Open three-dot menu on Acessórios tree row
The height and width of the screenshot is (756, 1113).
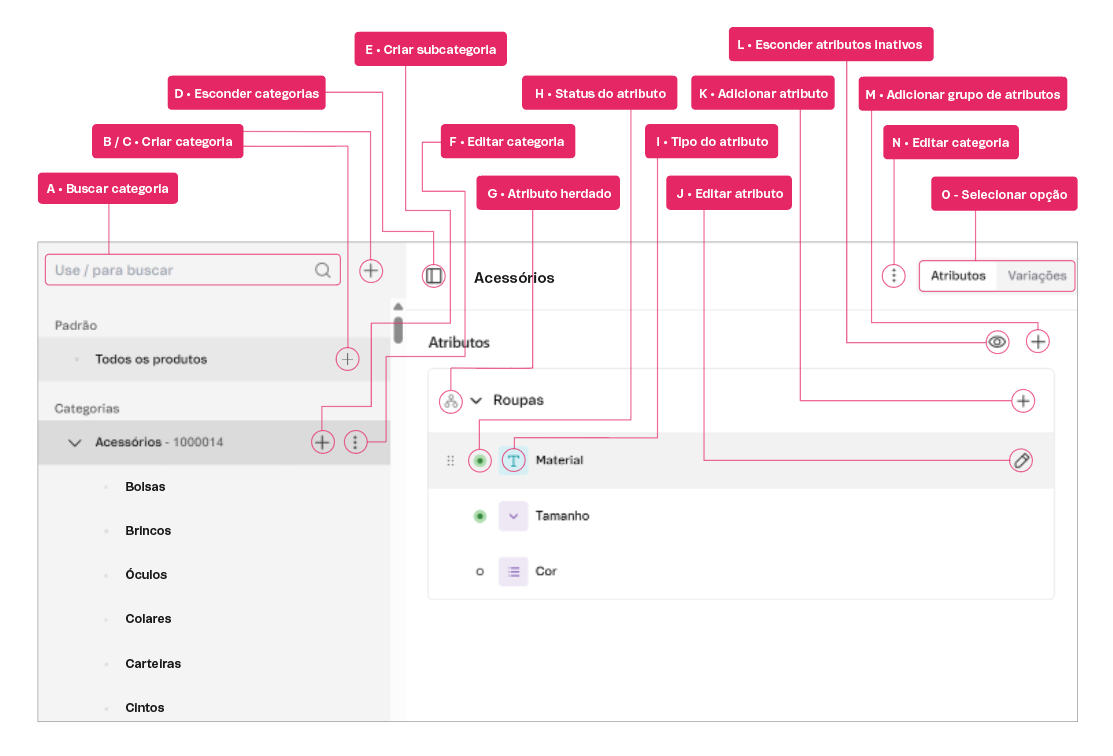[x=356, y=442]
